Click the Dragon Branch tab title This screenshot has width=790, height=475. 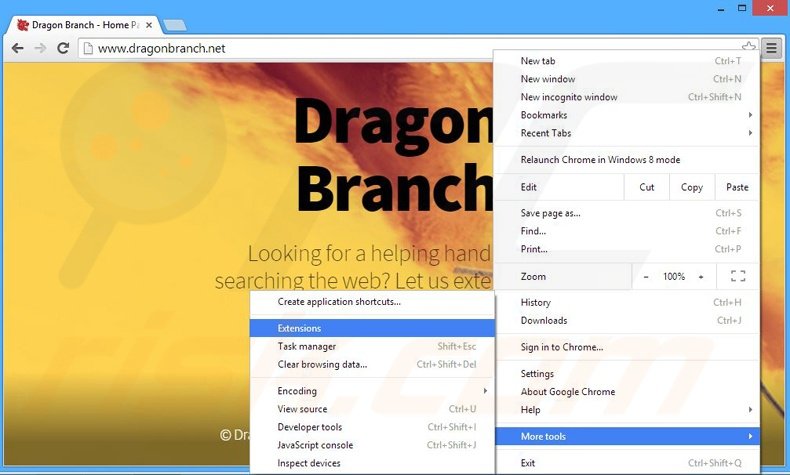tap(86, 25)
